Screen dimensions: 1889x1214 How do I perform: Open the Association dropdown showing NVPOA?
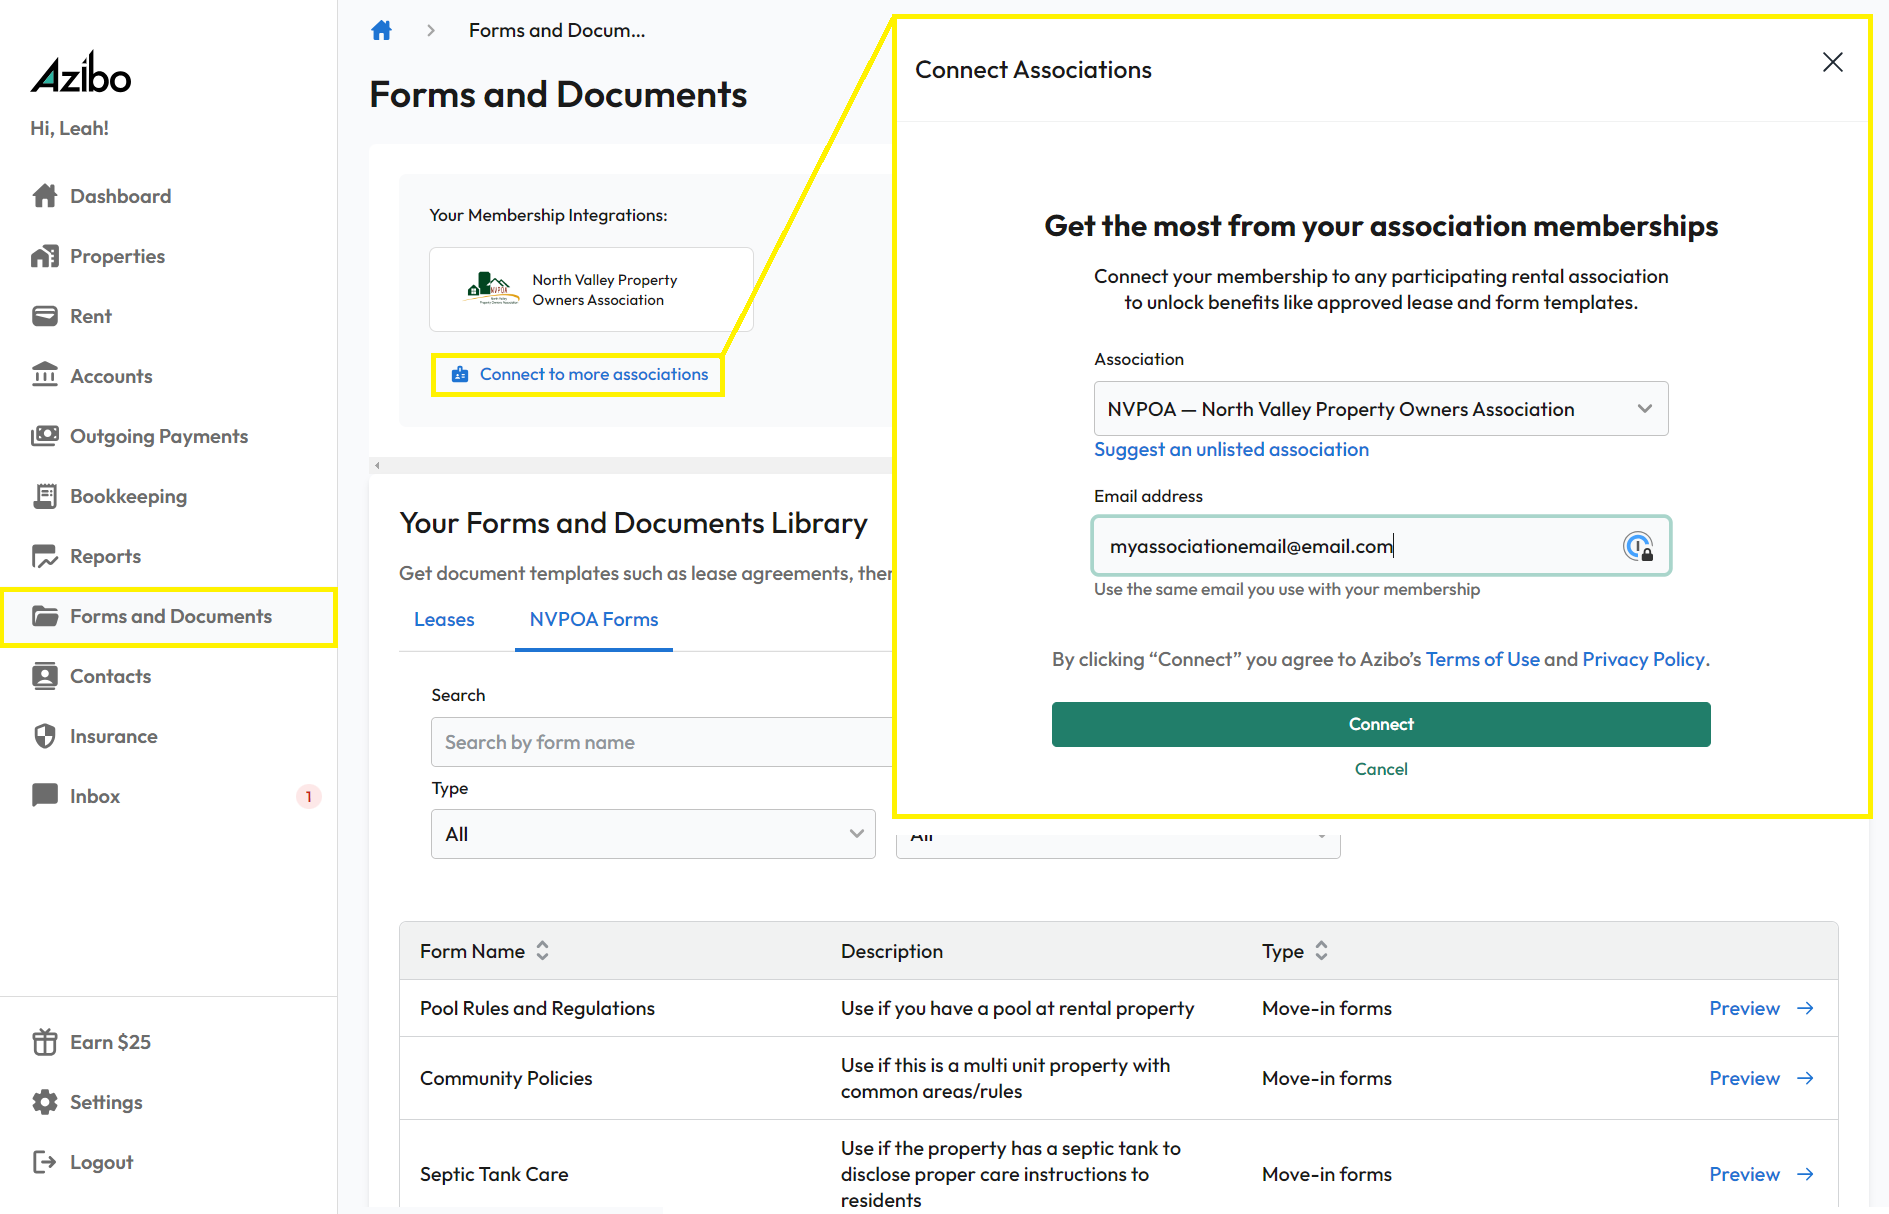1381,408
